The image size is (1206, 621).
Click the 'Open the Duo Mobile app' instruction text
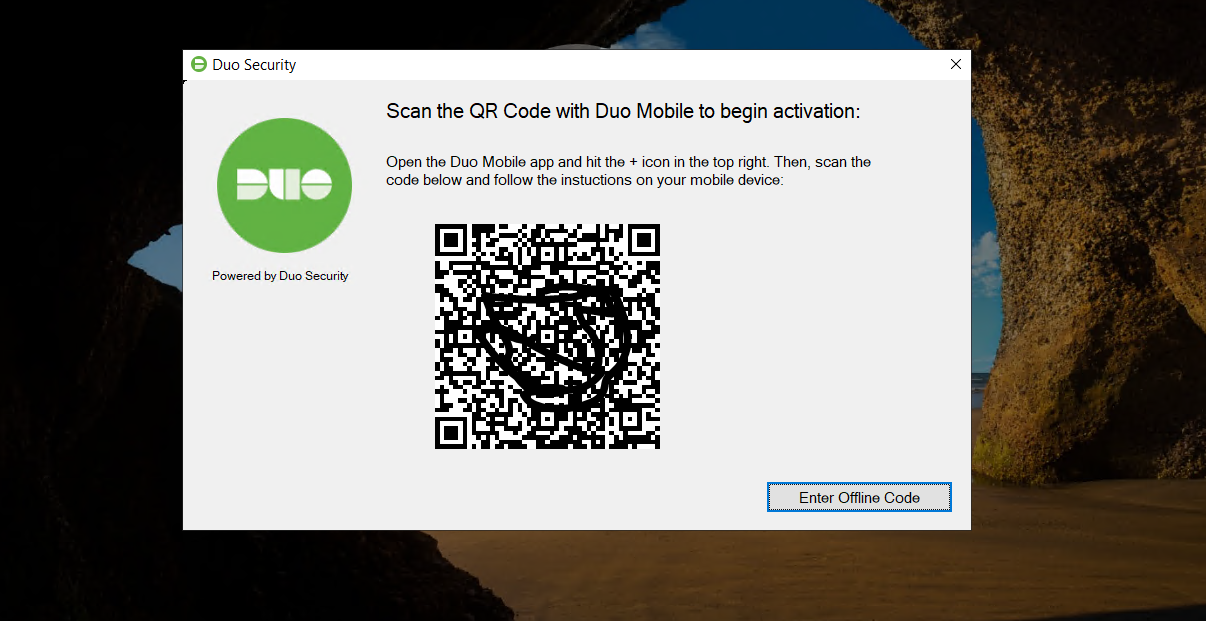click(x=628, y=171)
